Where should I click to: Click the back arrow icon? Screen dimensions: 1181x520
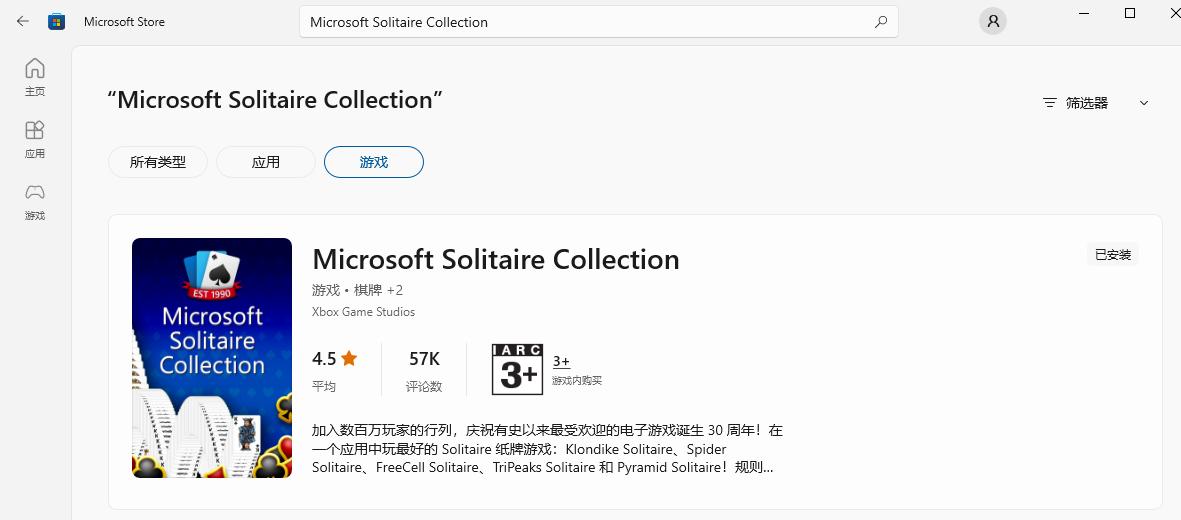23,21
